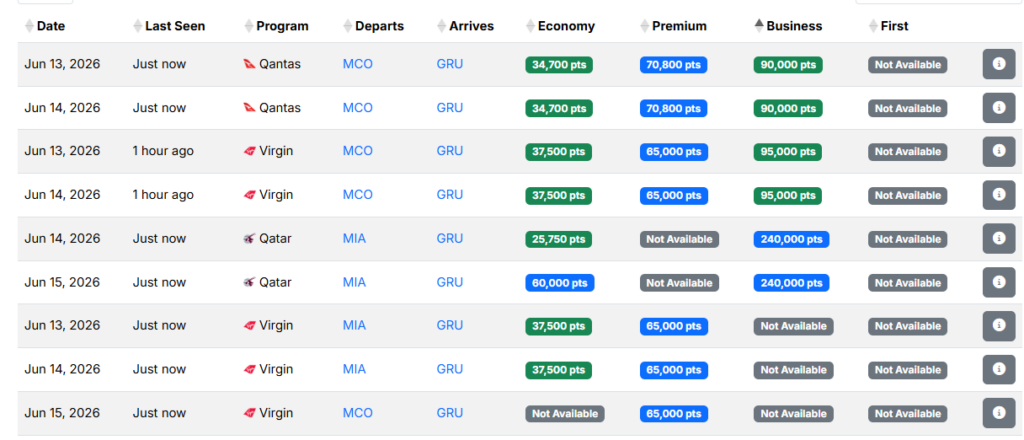Click 90,000 pts Business badge for Jun 13

click(787, 65)
